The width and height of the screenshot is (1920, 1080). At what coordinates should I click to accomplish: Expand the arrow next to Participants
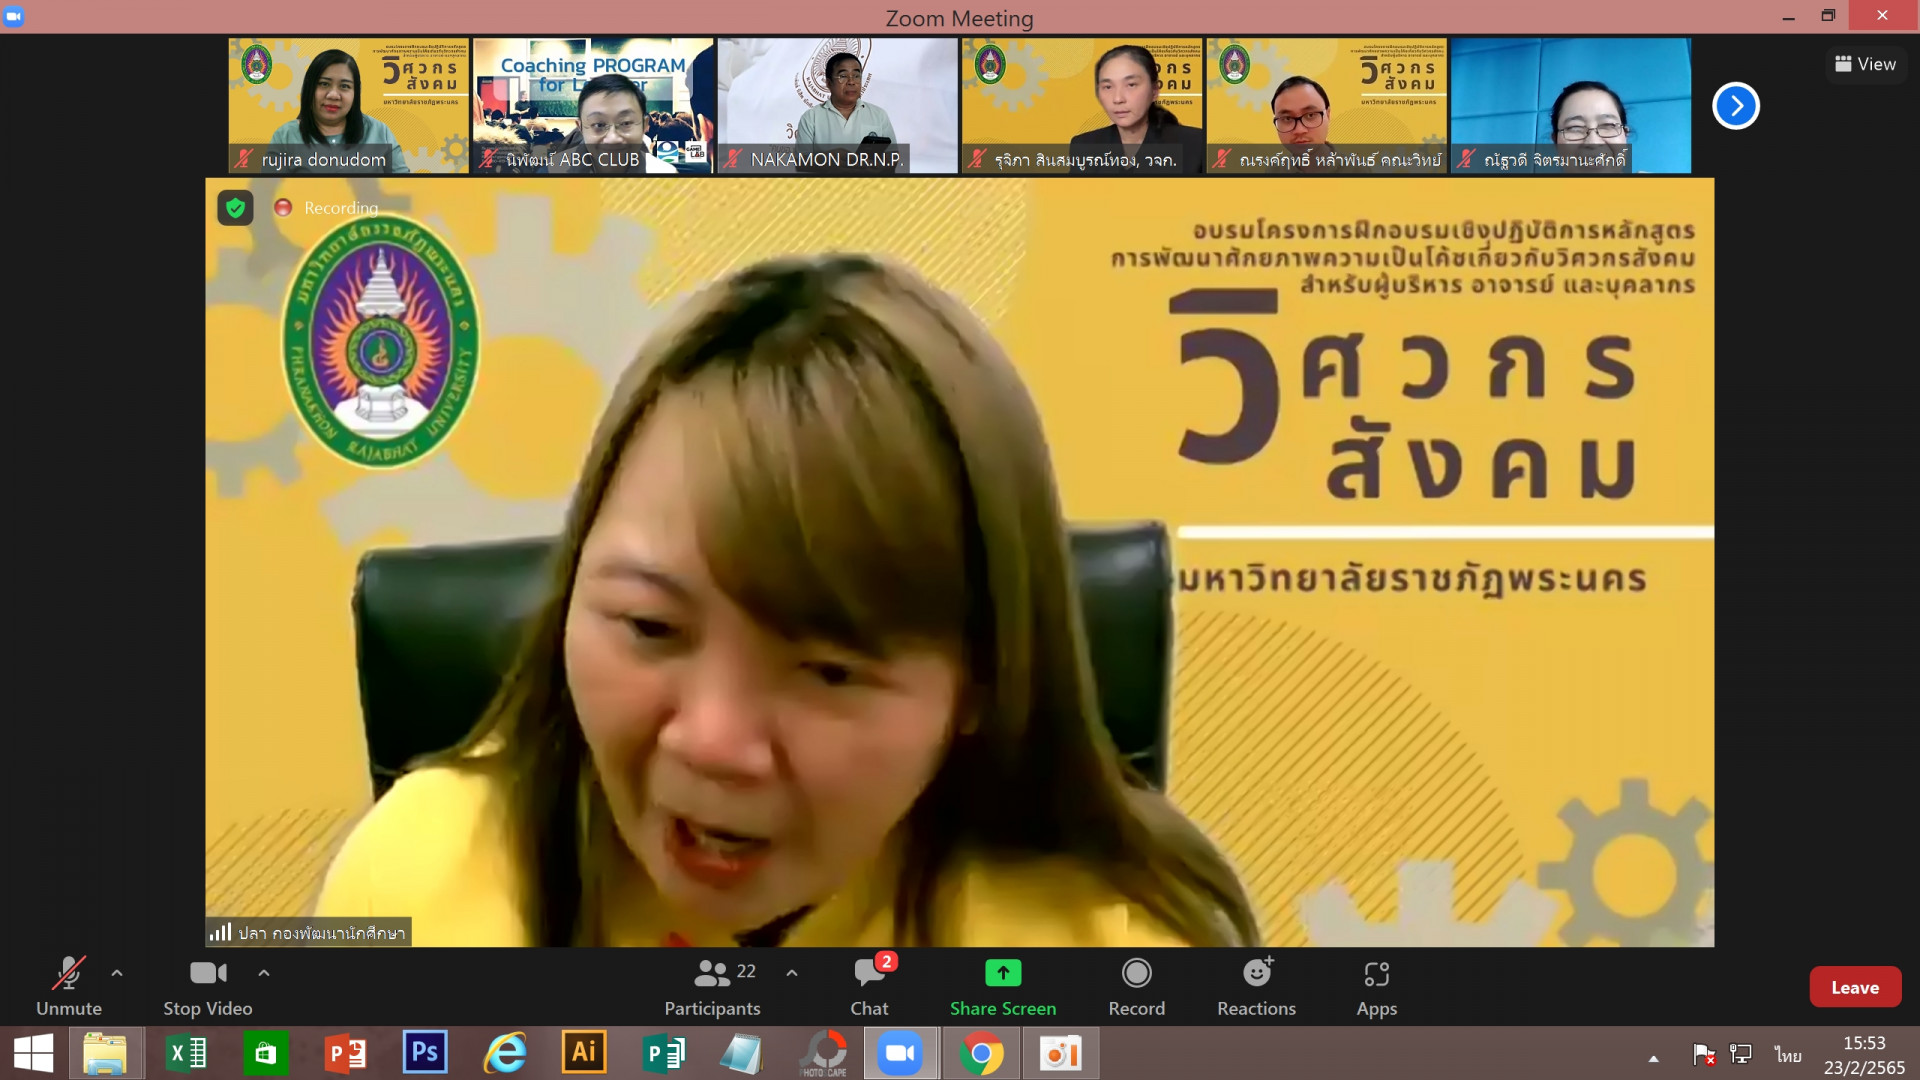pyautogui.click(x=792, y=972)
